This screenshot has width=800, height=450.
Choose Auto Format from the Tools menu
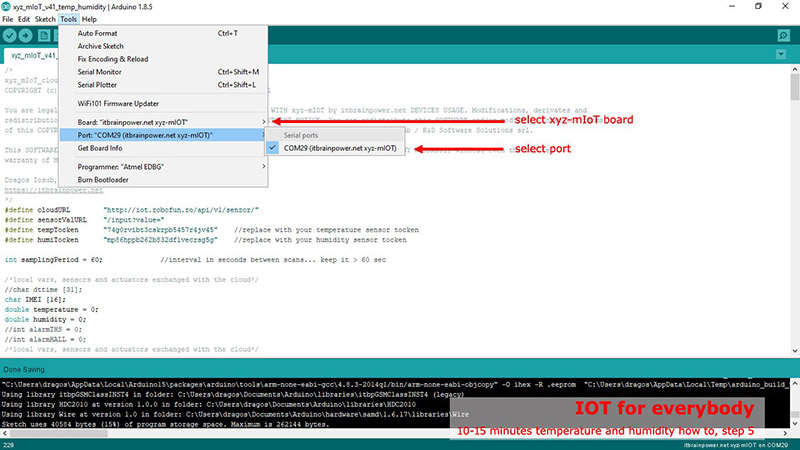pos(163,33)
